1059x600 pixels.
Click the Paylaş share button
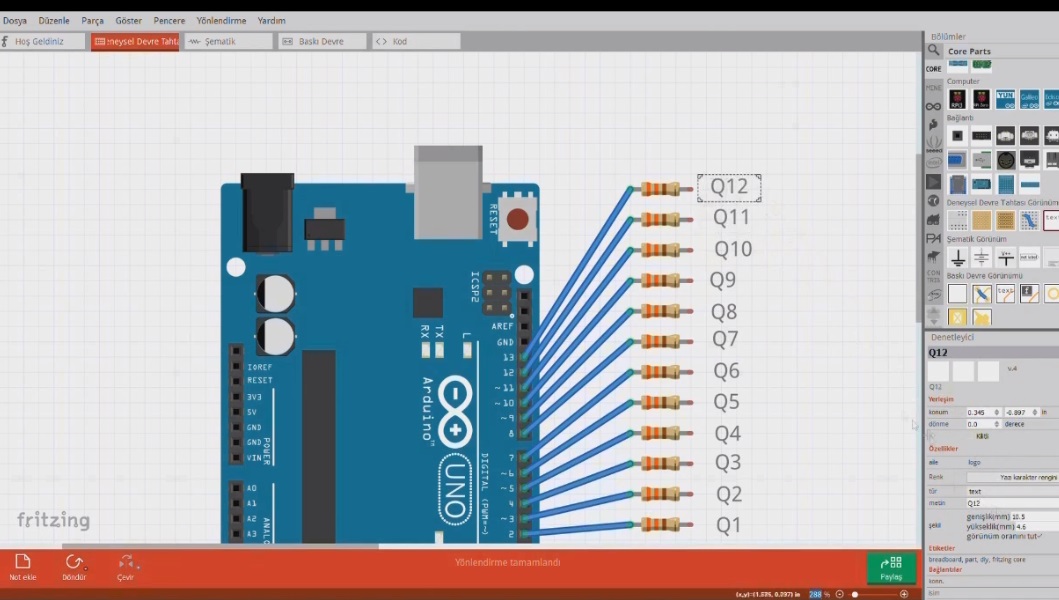[892, 568]
